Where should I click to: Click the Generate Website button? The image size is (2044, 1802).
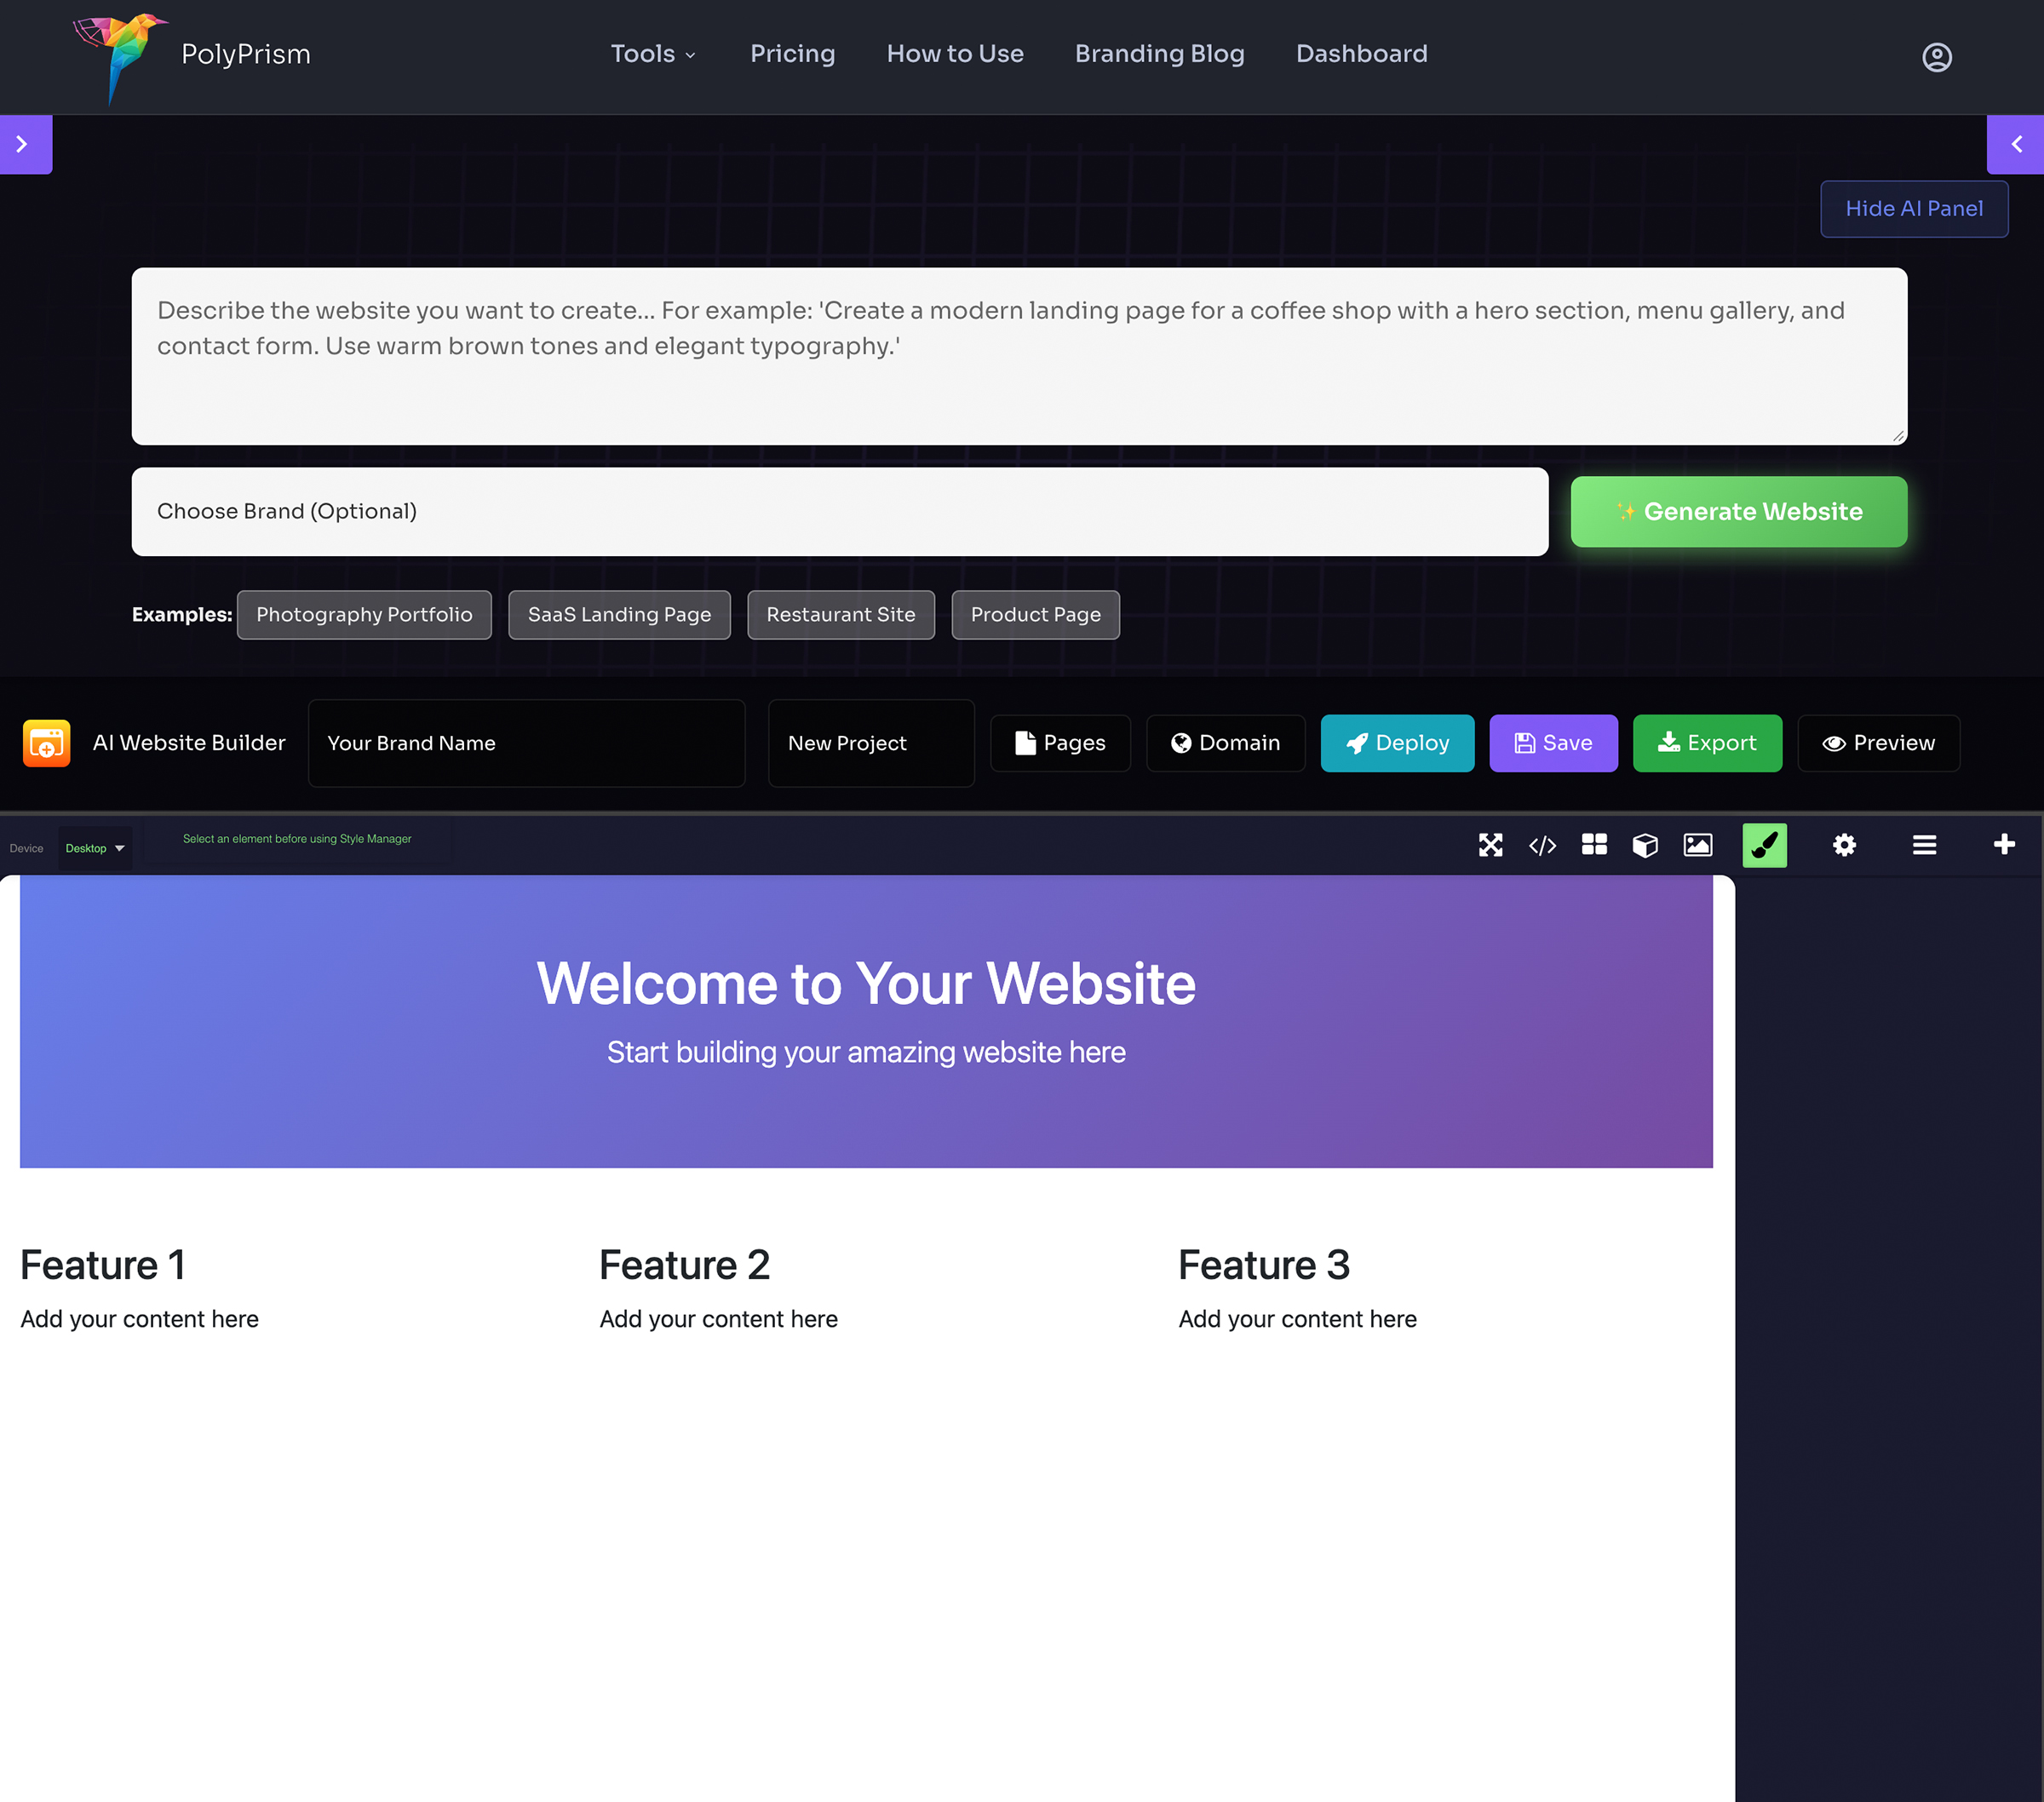click(x=1738, y=511)
